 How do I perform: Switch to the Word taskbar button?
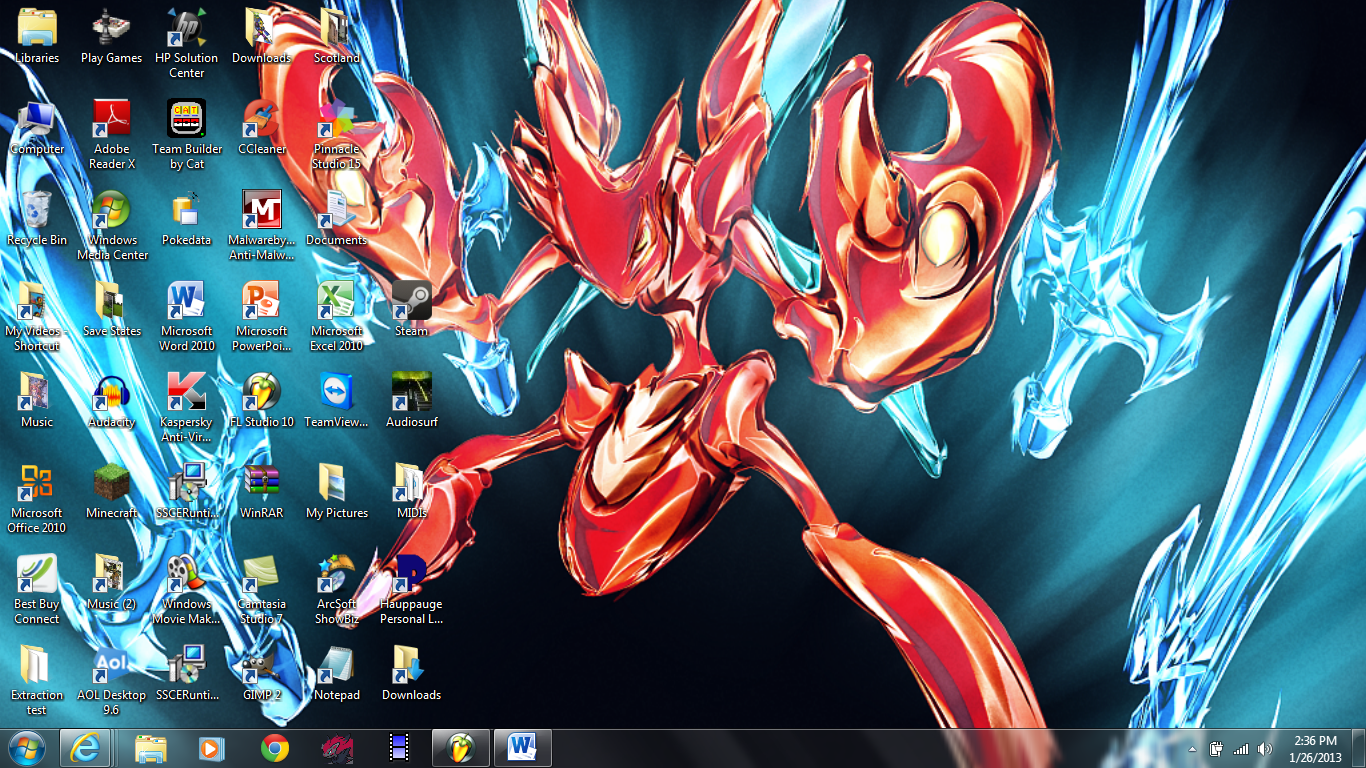click(522, 748)
